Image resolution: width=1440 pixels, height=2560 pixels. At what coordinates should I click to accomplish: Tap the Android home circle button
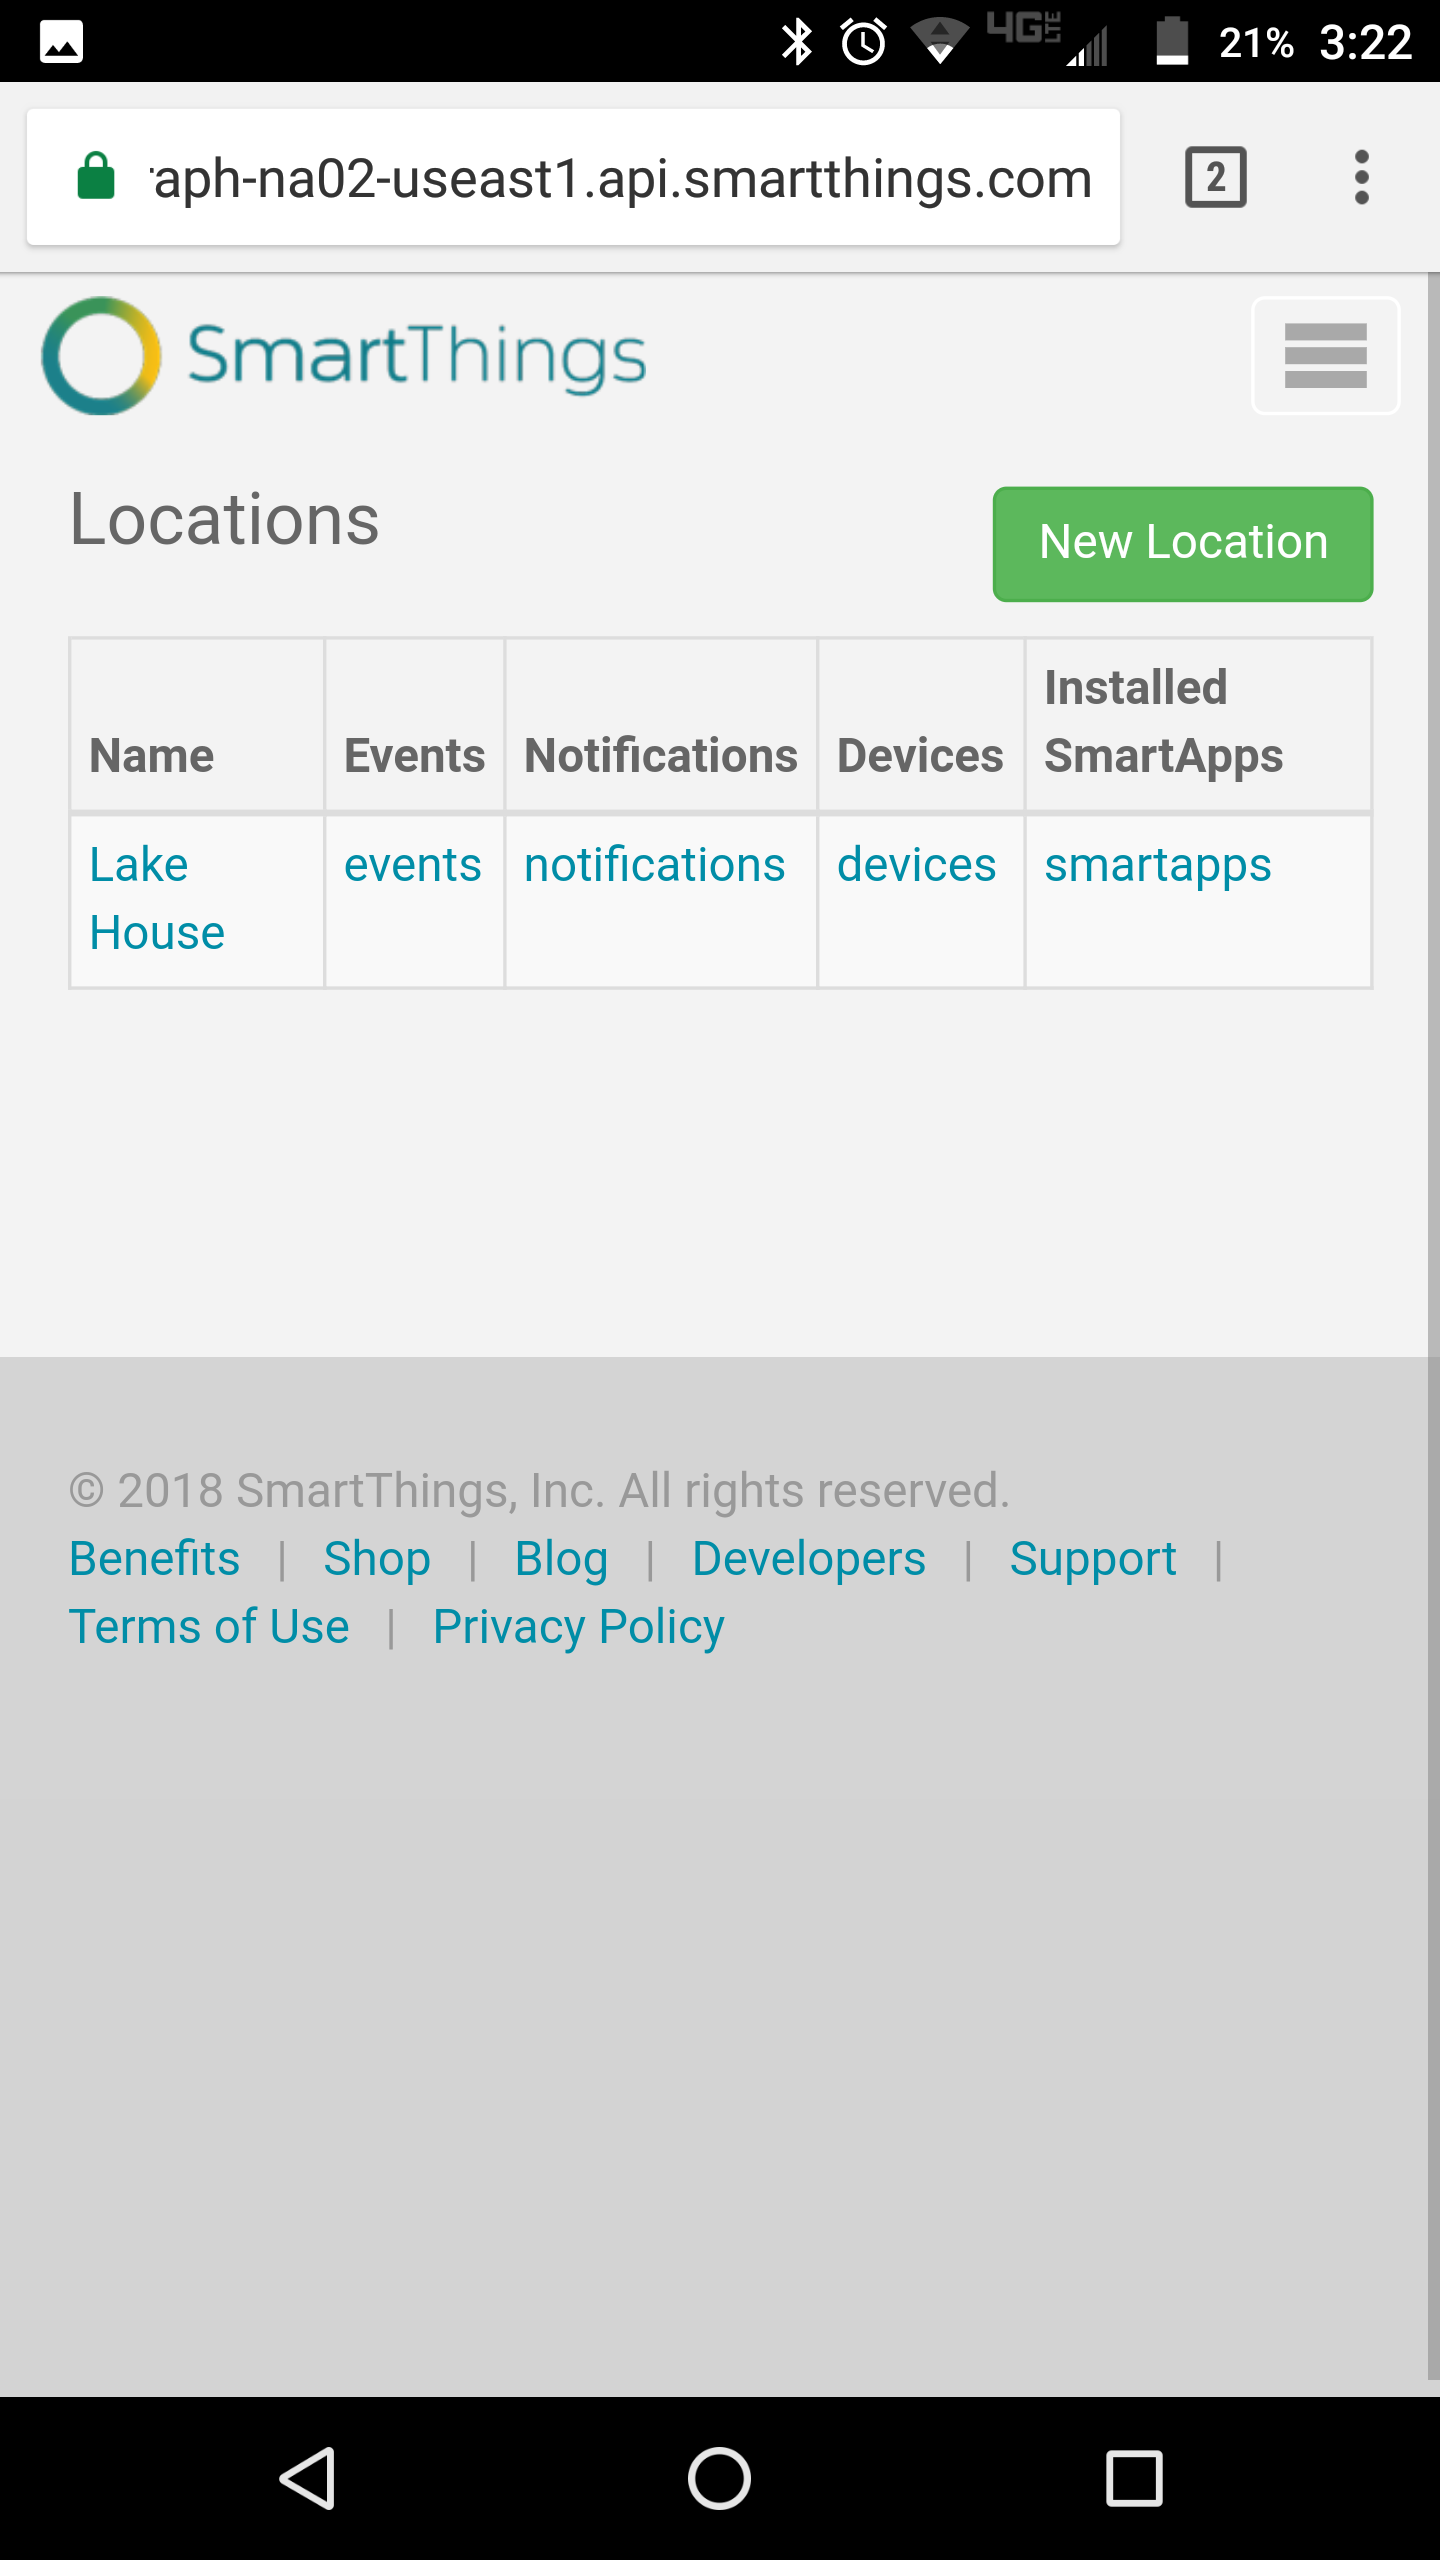pyautogui.click(x=719, y=2478)
